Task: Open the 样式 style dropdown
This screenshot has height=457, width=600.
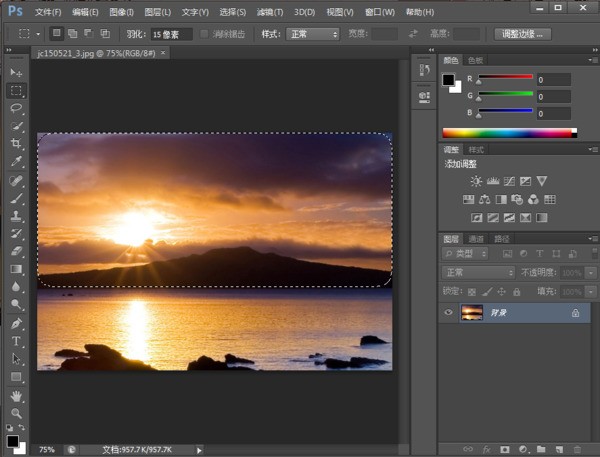Action: (312, 34)
